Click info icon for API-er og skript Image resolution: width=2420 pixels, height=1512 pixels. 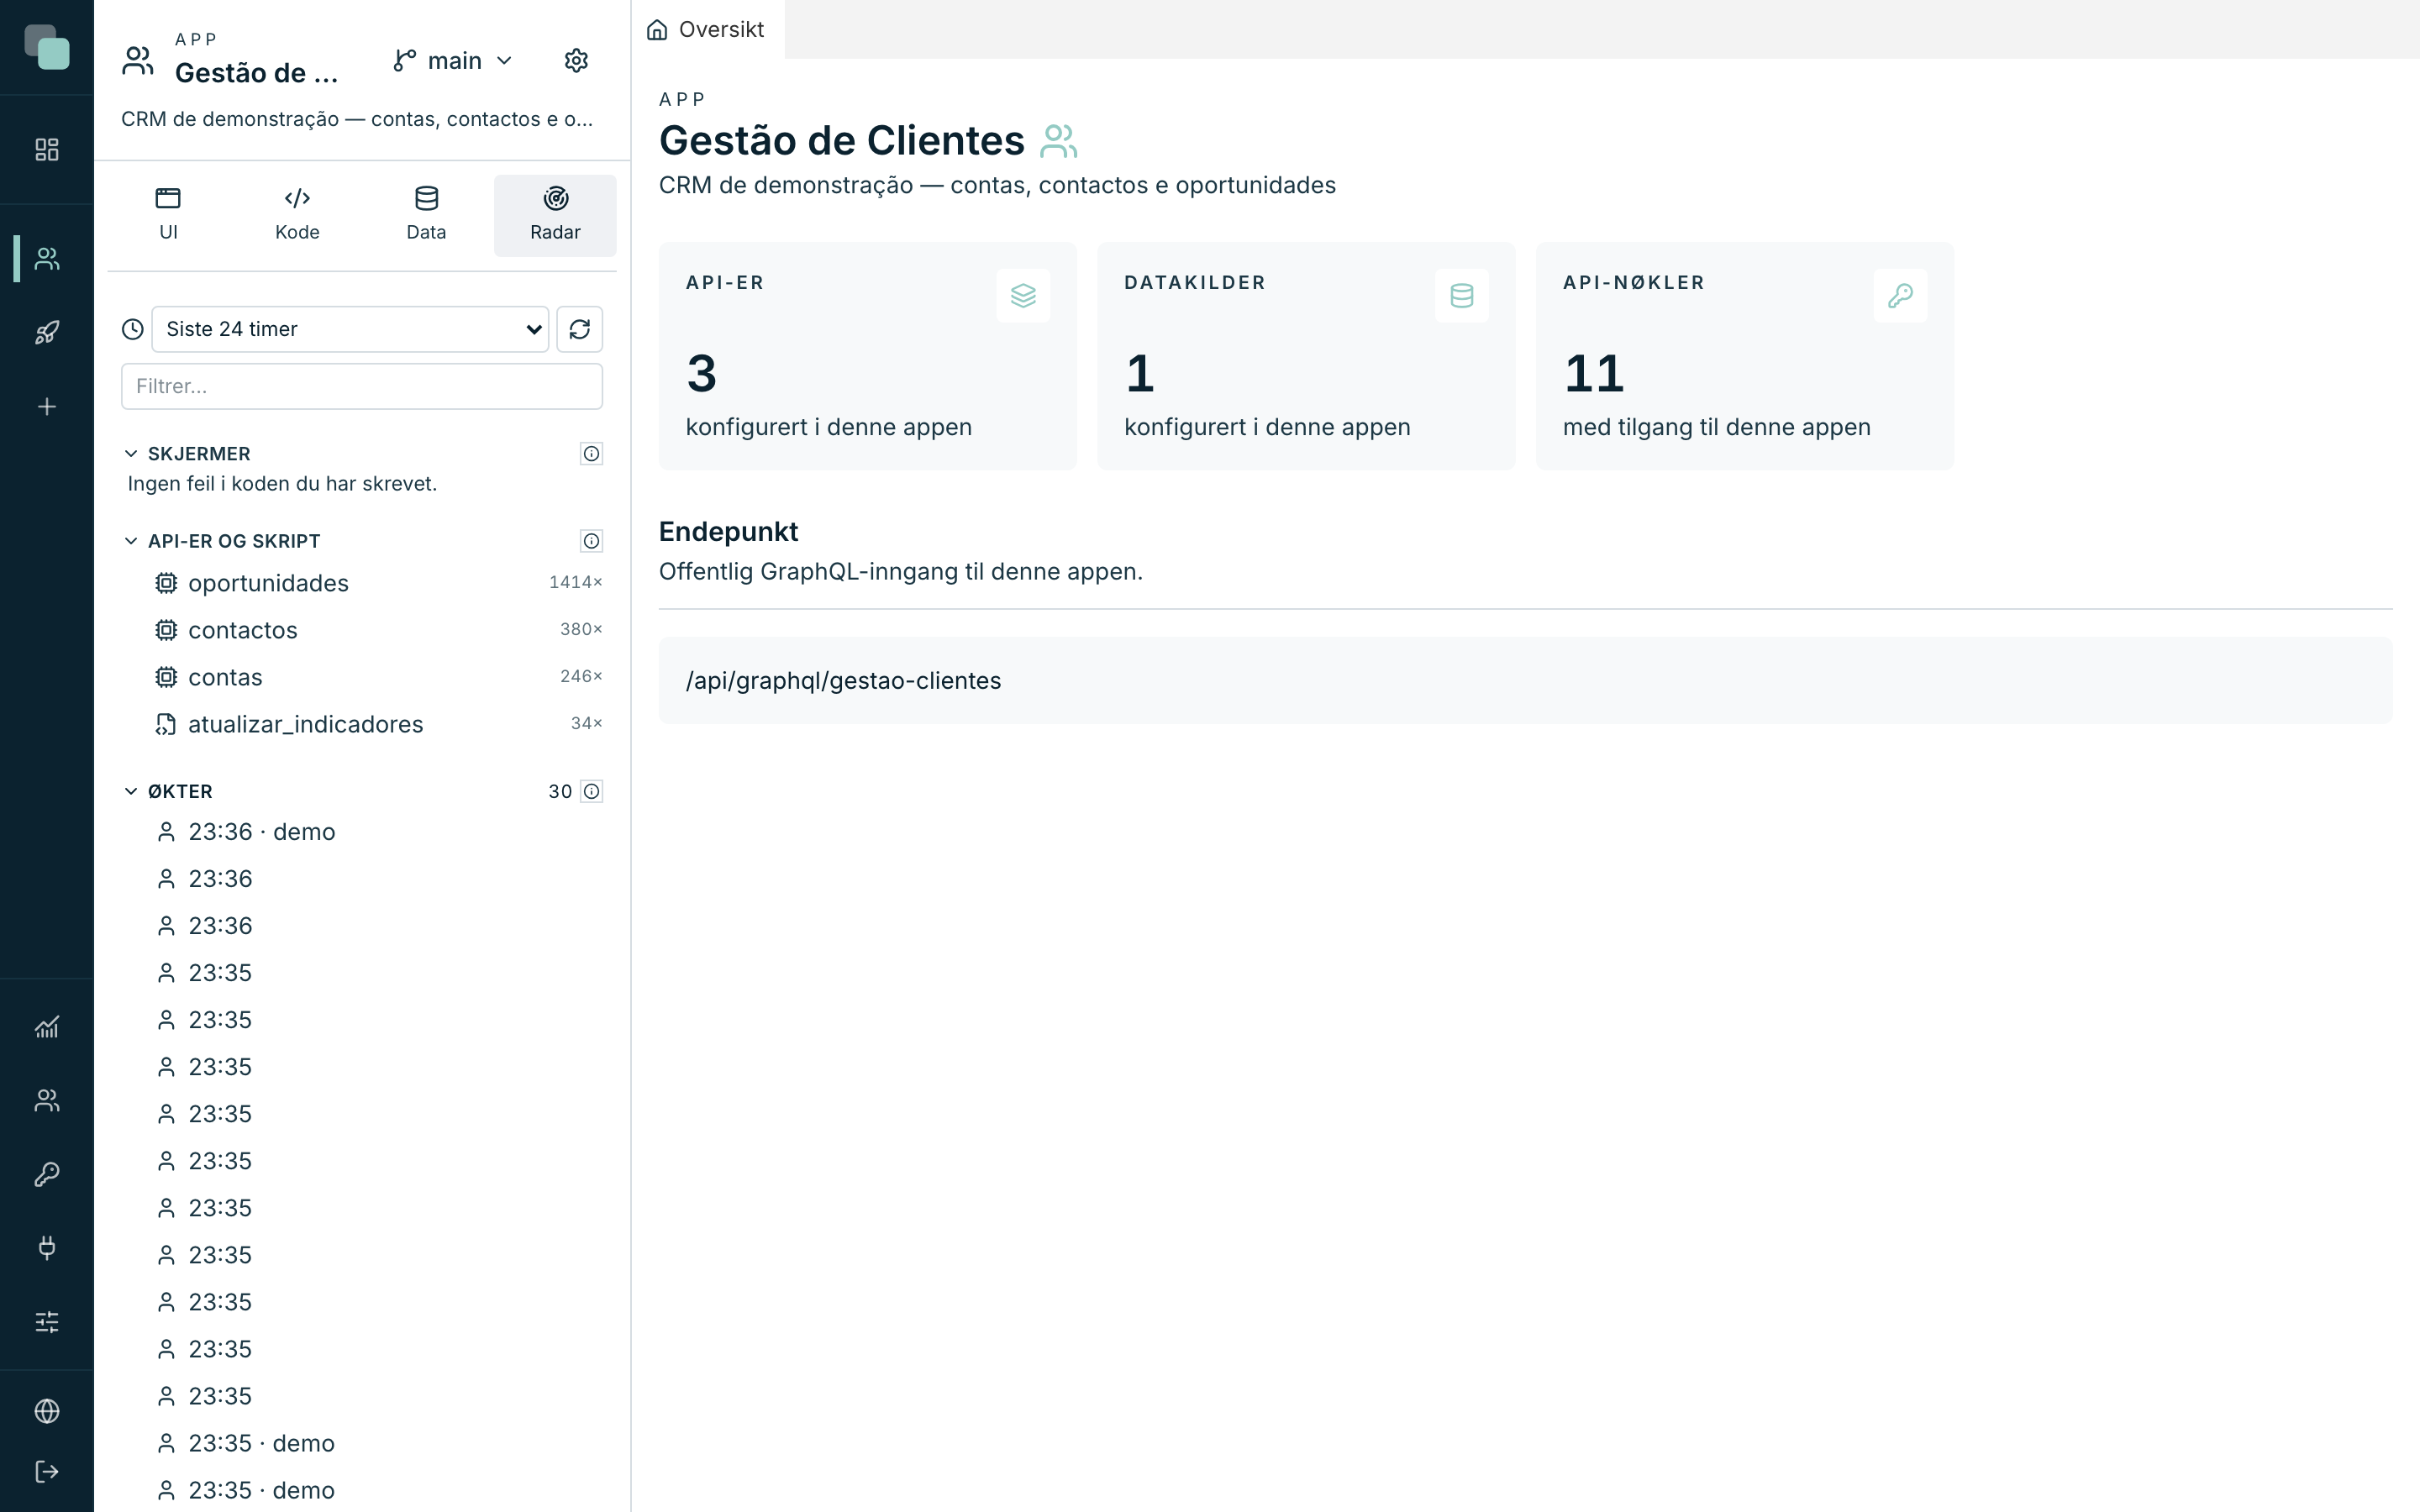coord(592,541)
